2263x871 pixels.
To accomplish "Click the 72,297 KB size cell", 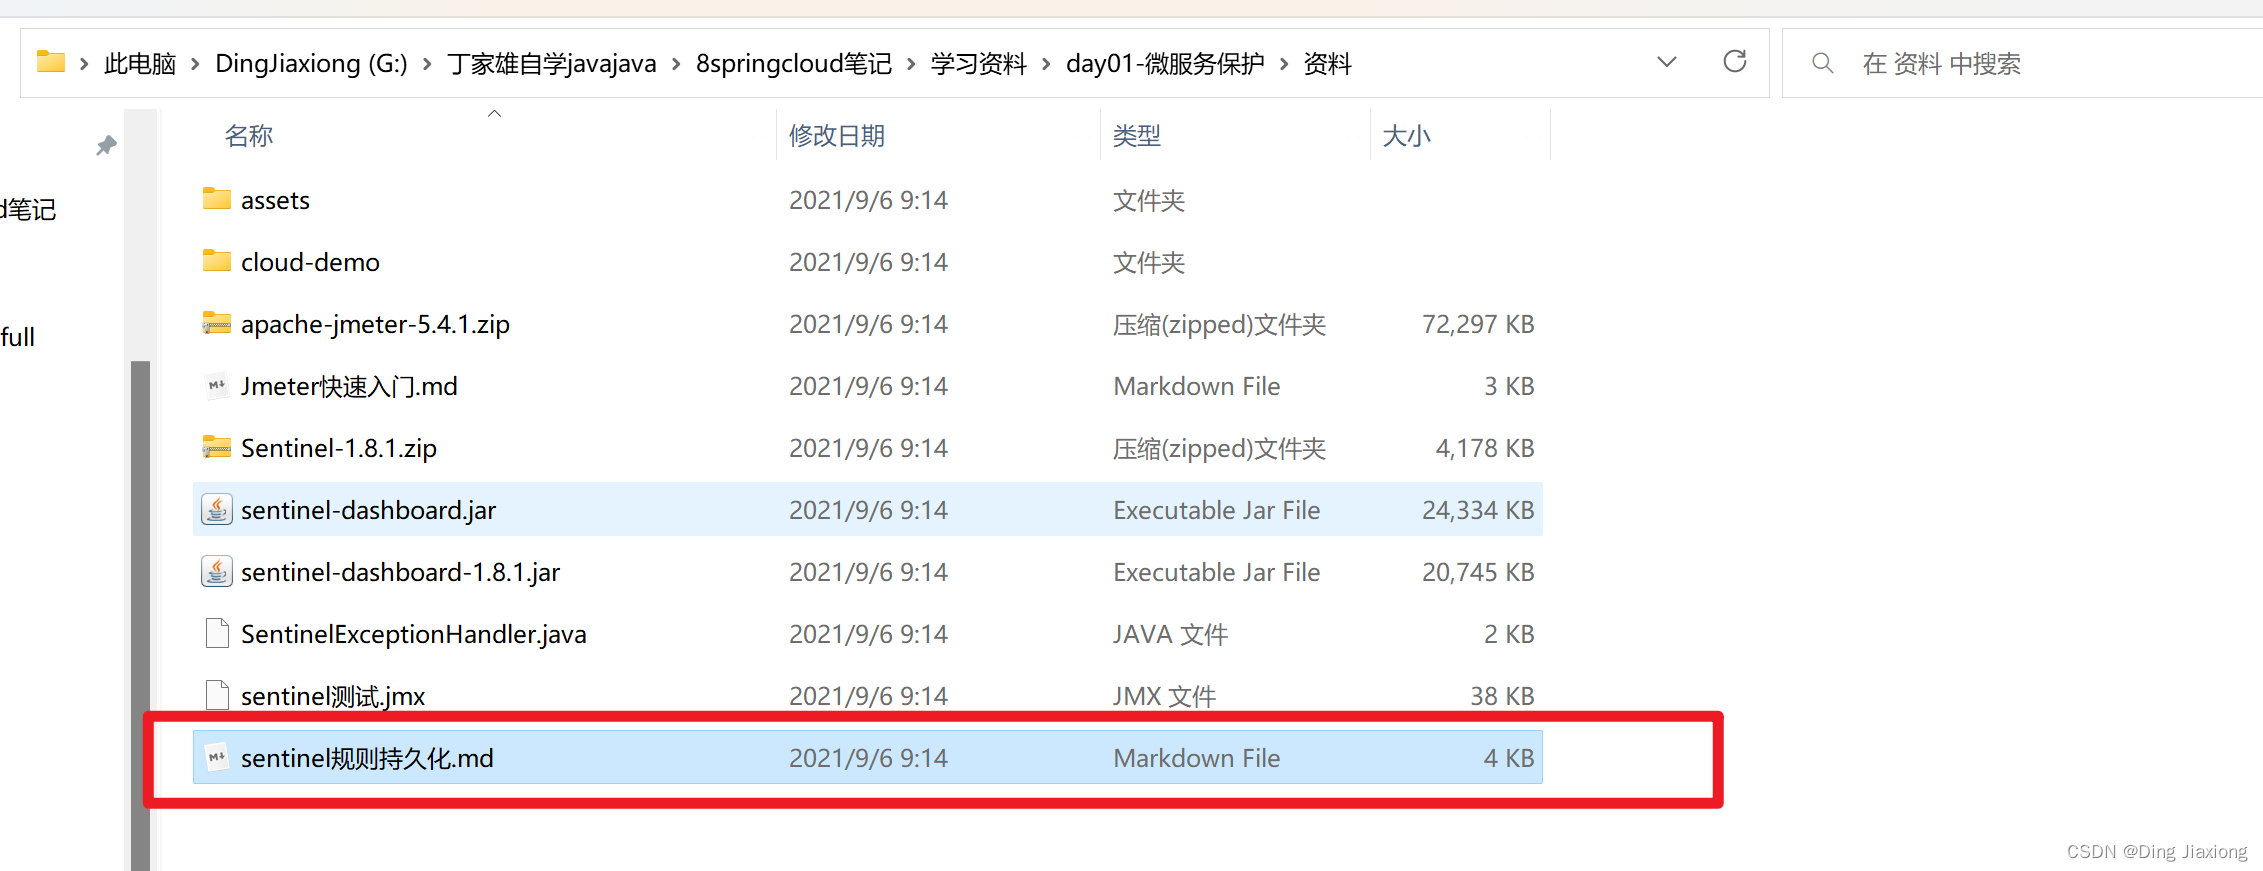I will (1478, 324).
